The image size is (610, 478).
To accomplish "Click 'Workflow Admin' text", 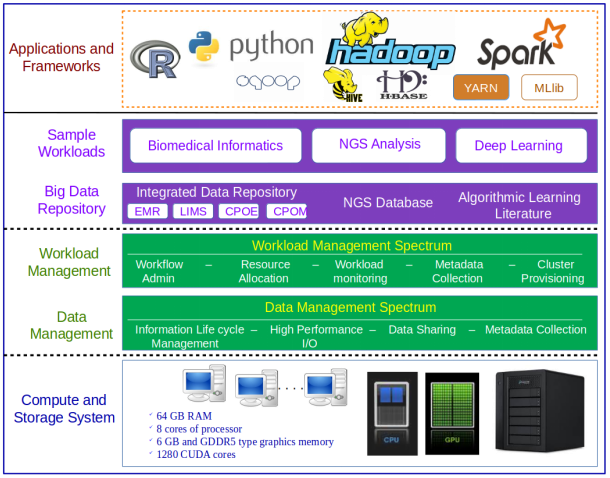I will tap(159, 271).
